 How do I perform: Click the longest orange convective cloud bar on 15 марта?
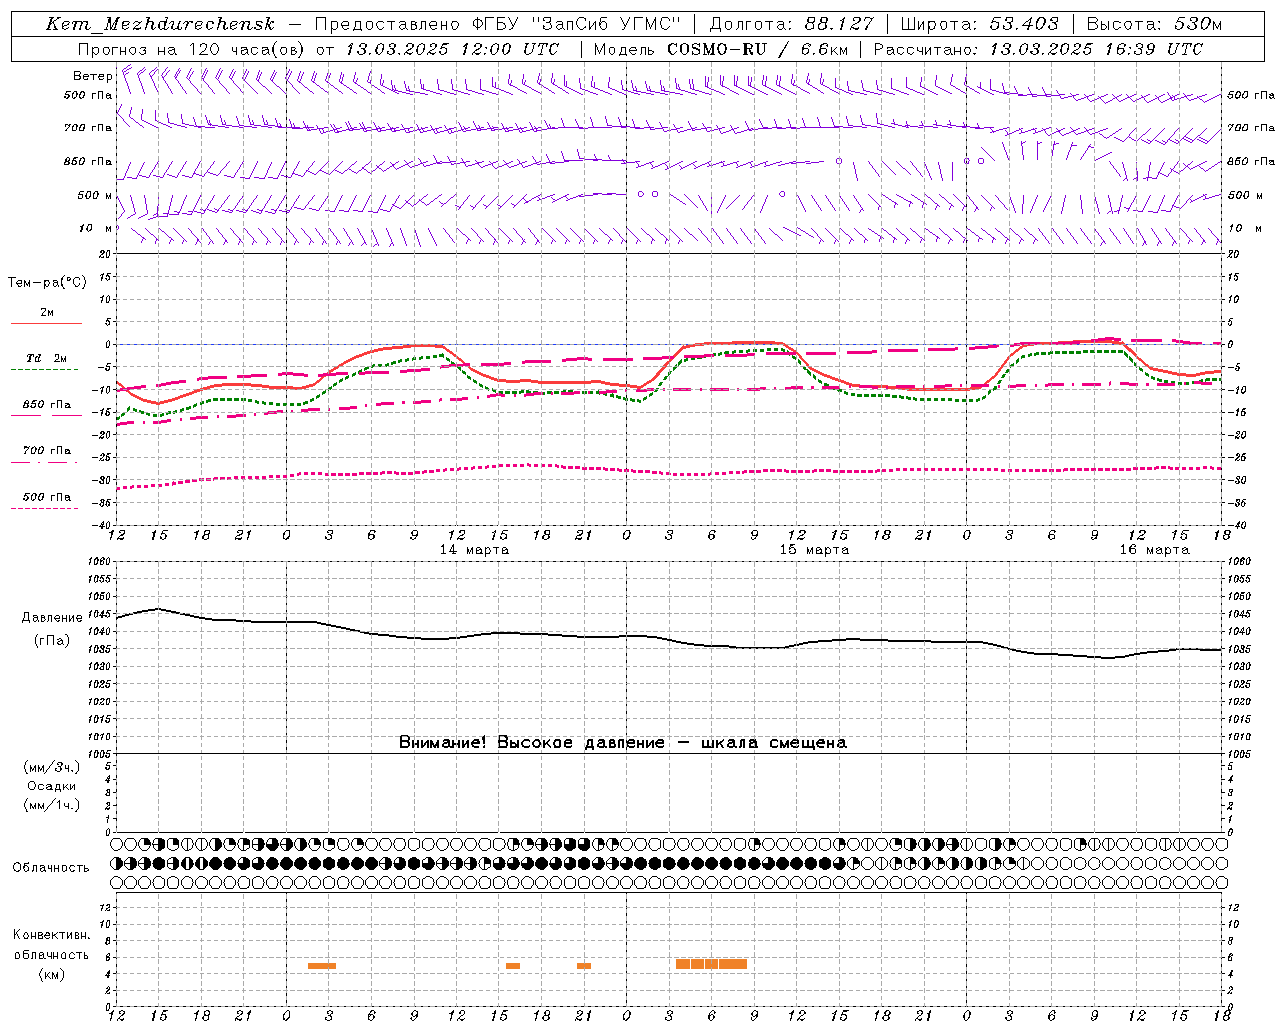(711, 964)
